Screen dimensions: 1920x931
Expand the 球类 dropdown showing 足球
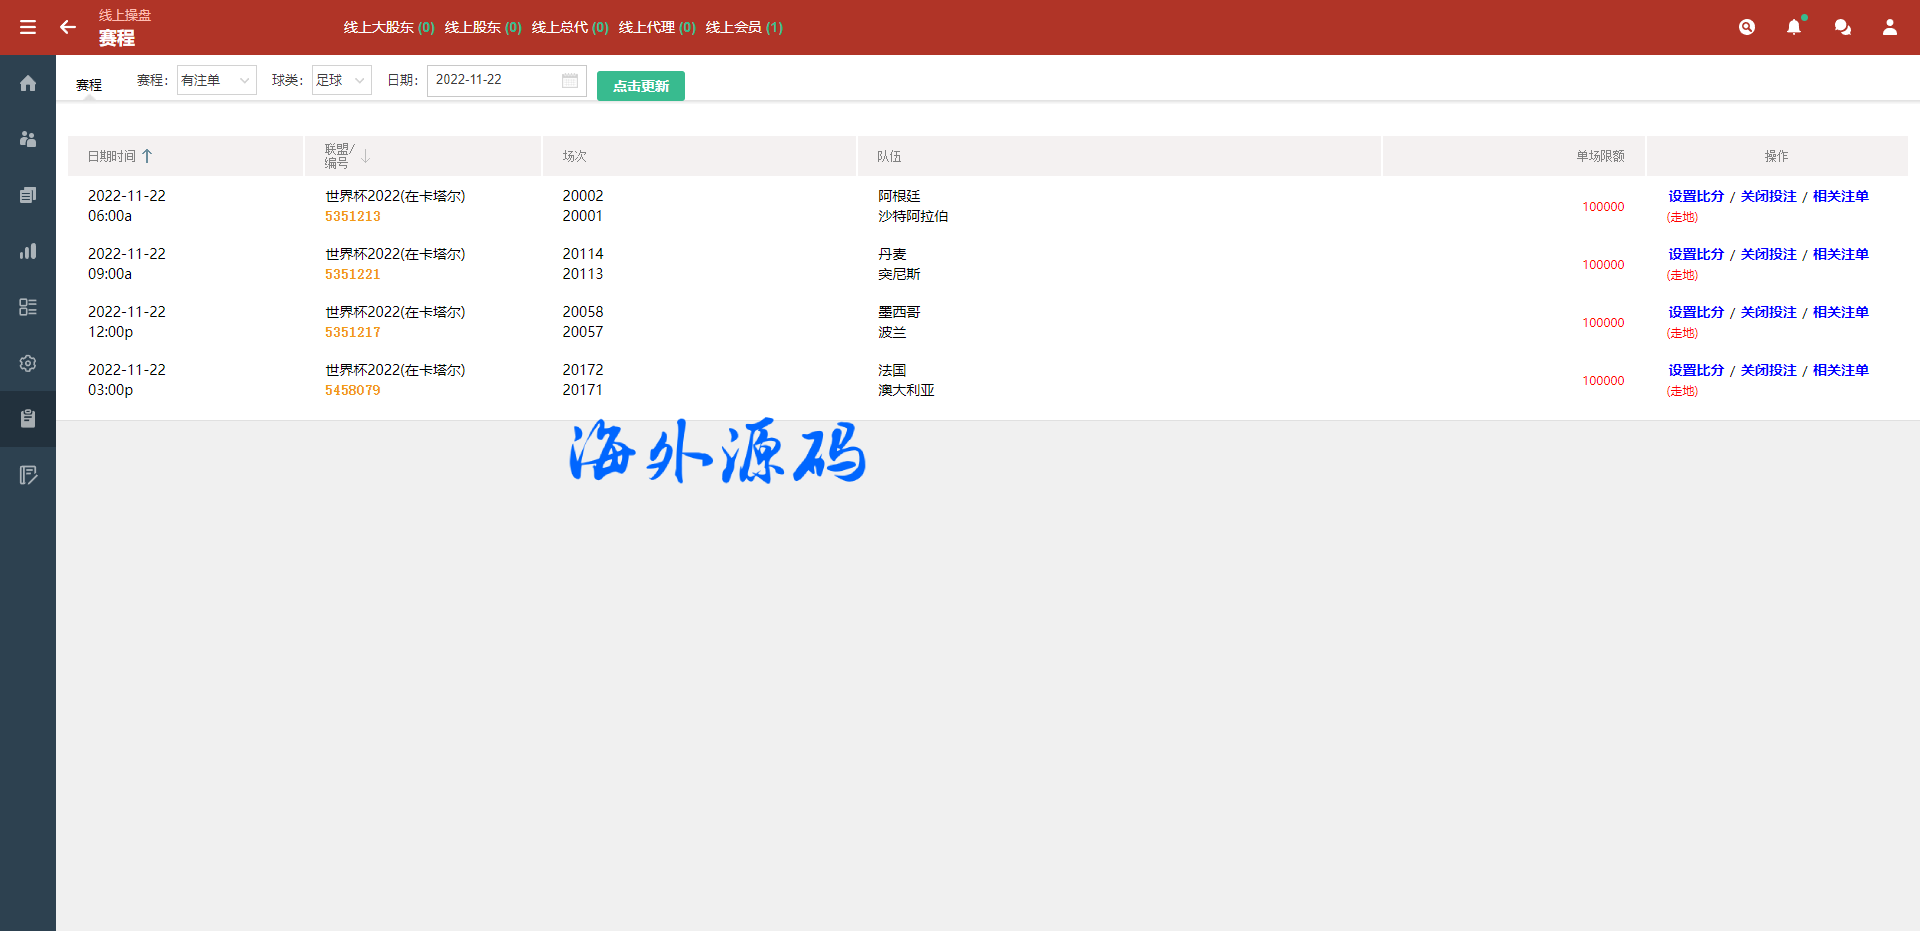coord(341,80)
